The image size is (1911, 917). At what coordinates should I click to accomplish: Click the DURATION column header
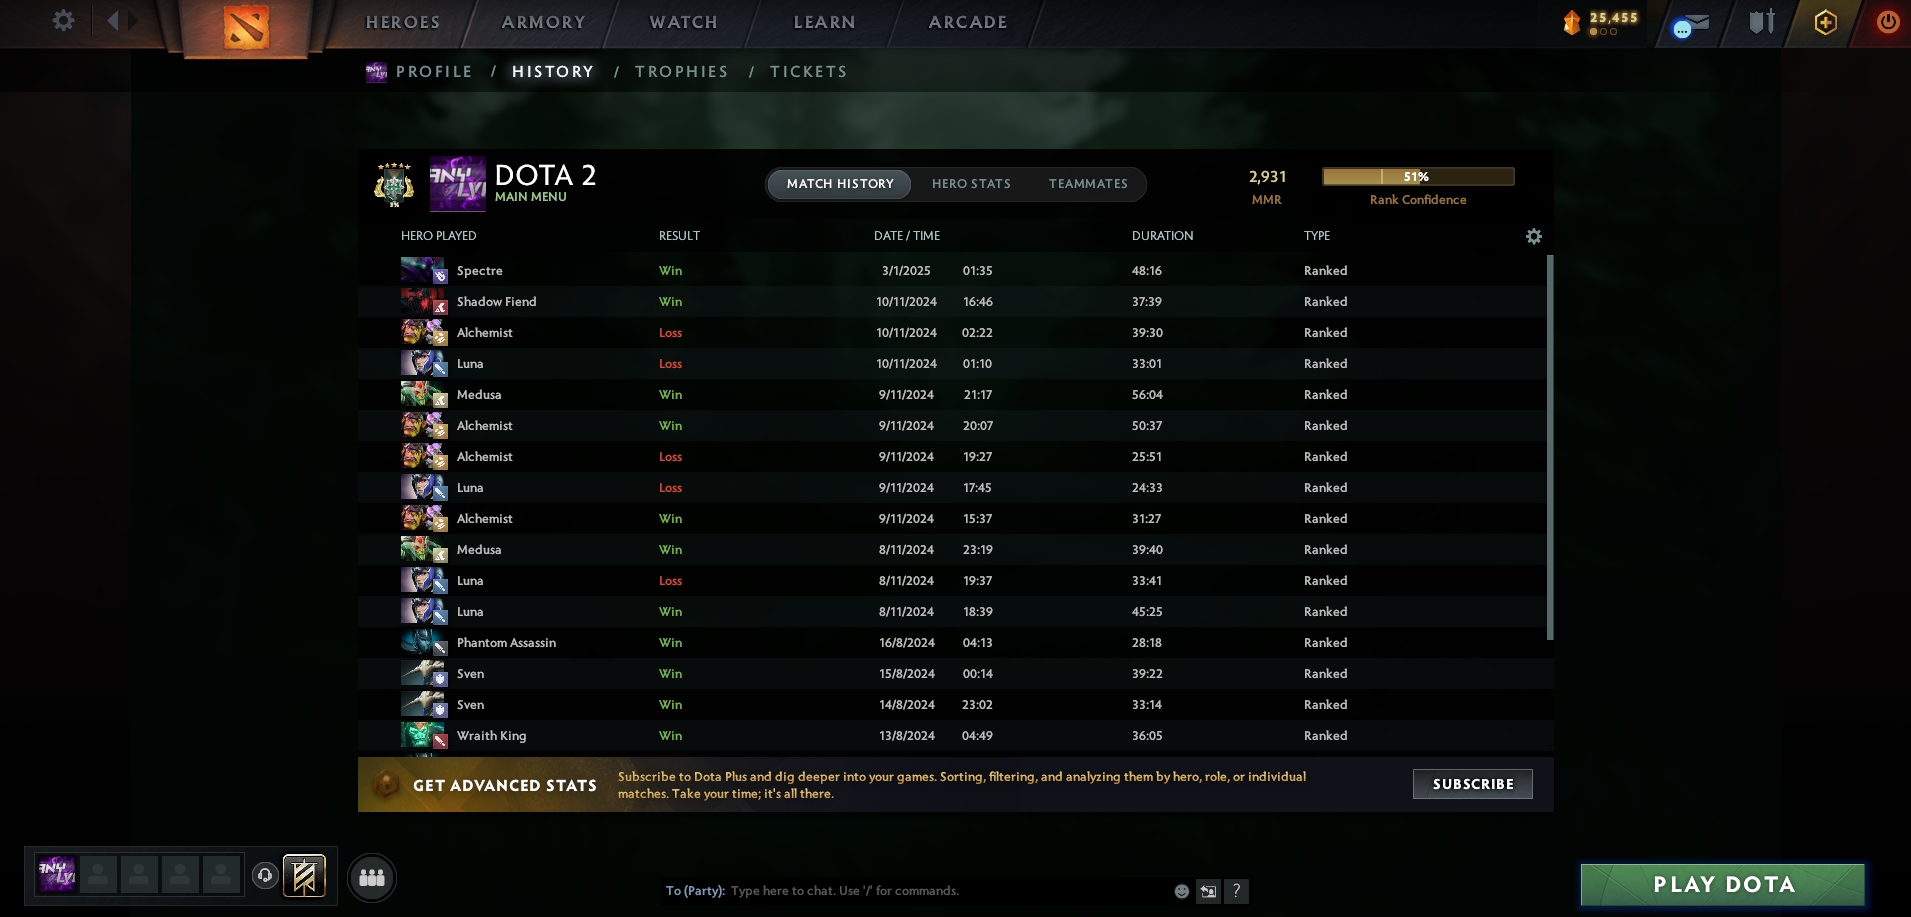tap(1162, 236)
